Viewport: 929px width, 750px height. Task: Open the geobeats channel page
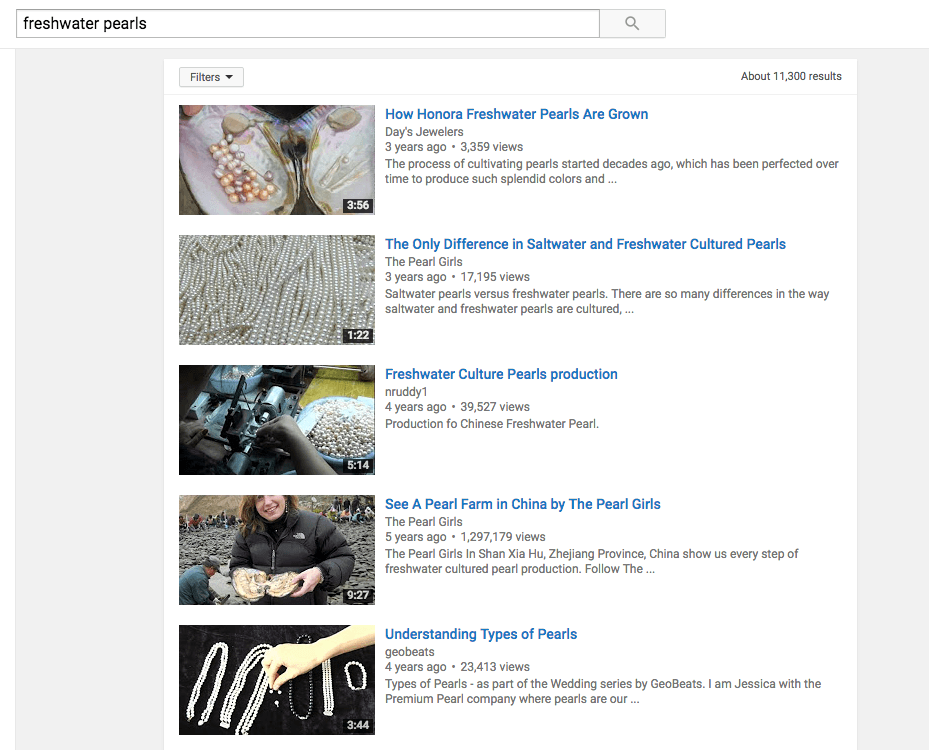click(410, 652)
